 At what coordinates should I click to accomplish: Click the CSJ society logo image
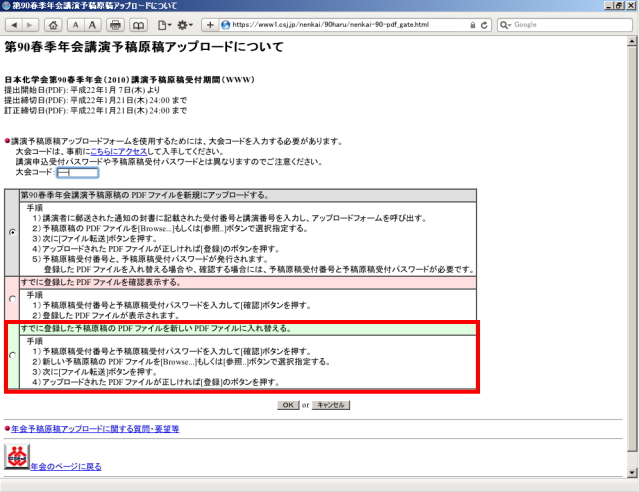[17, 456]
